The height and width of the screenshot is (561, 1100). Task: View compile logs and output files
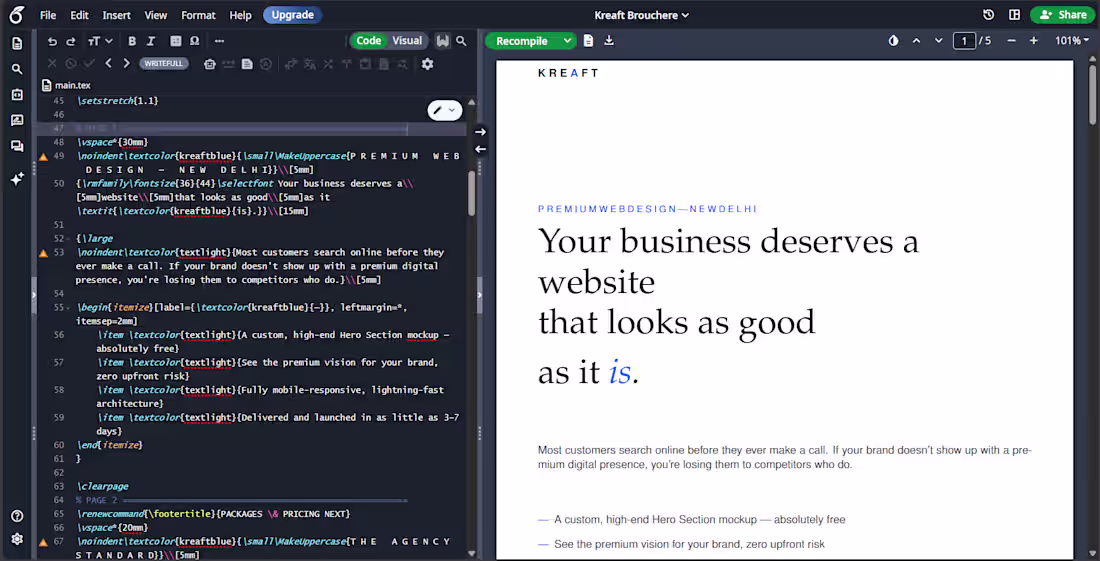click(x=589, y=41)
